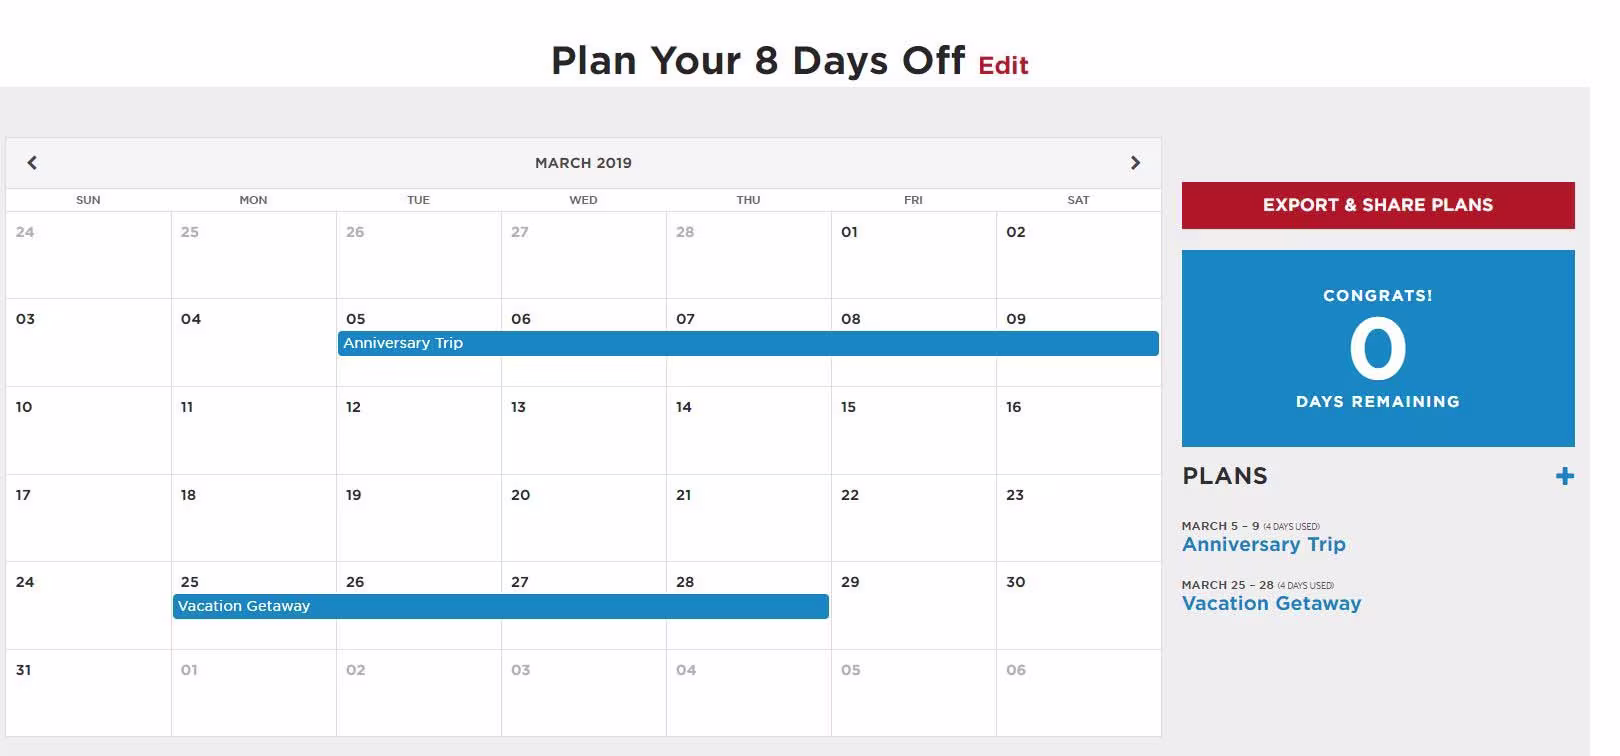Pick March 01 day cell

tap(913, 255)
